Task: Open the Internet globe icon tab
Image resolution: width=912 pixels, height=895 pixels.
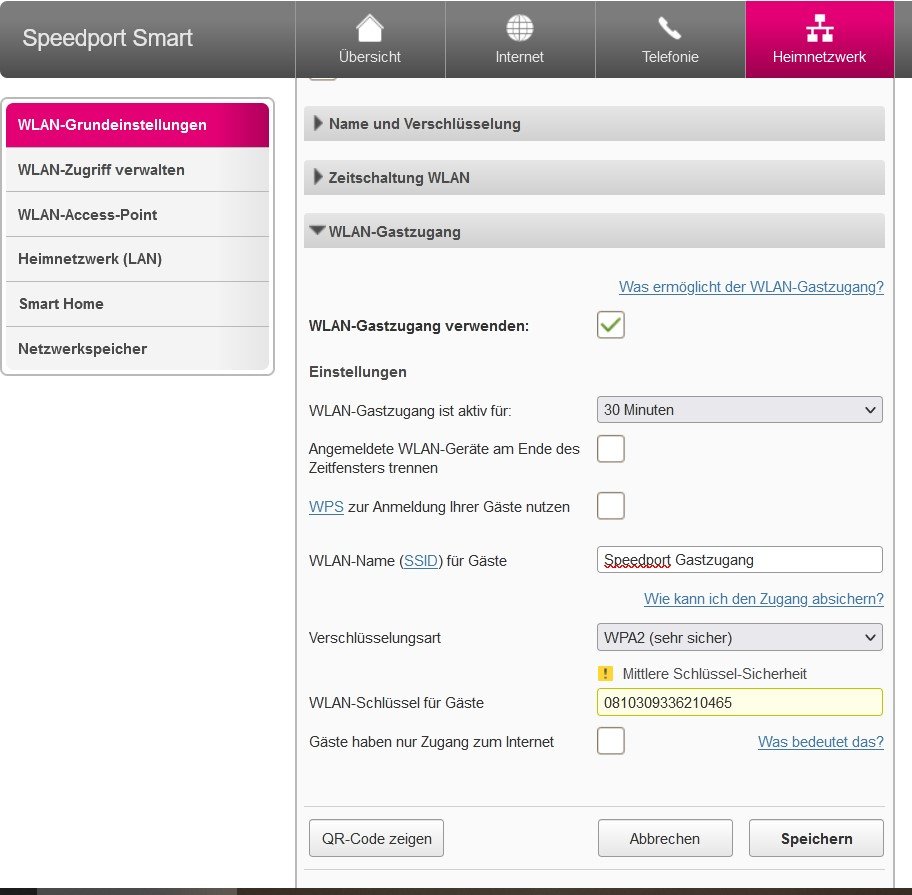Action: (520, 40)
